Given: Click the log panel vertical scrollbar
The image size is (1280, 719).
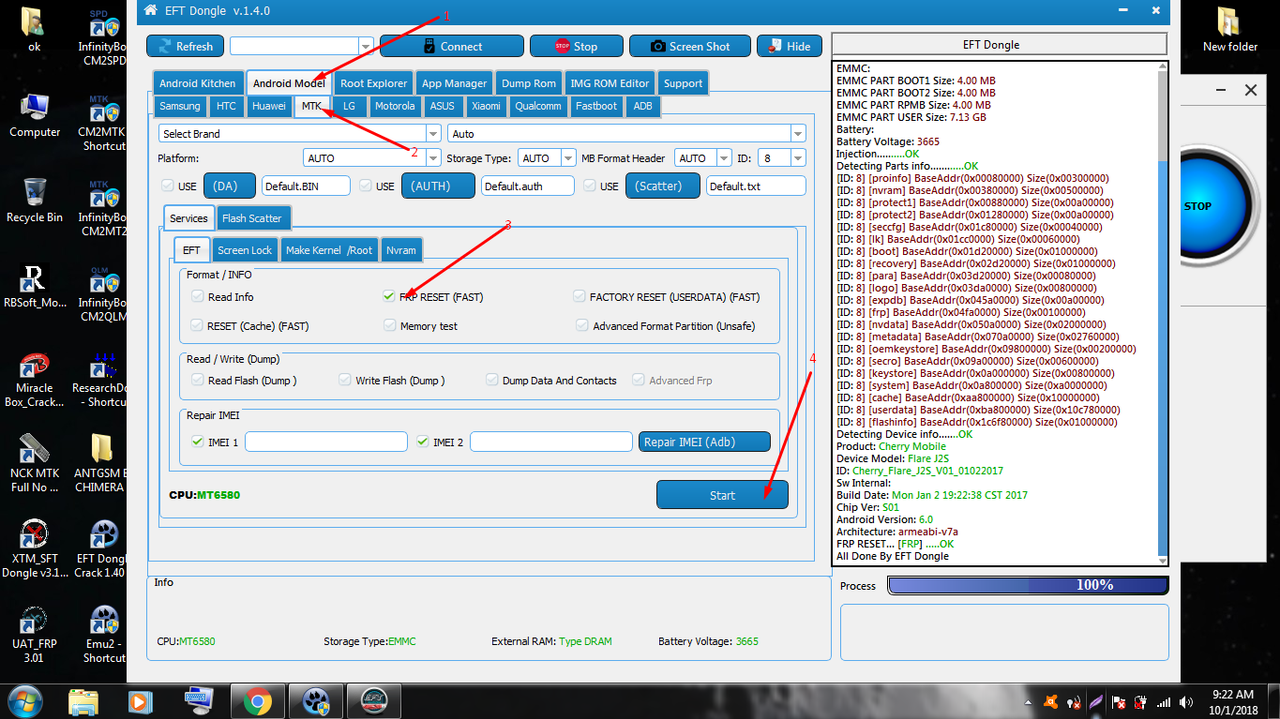Looking at the screenshot, I should point(1162,313).
